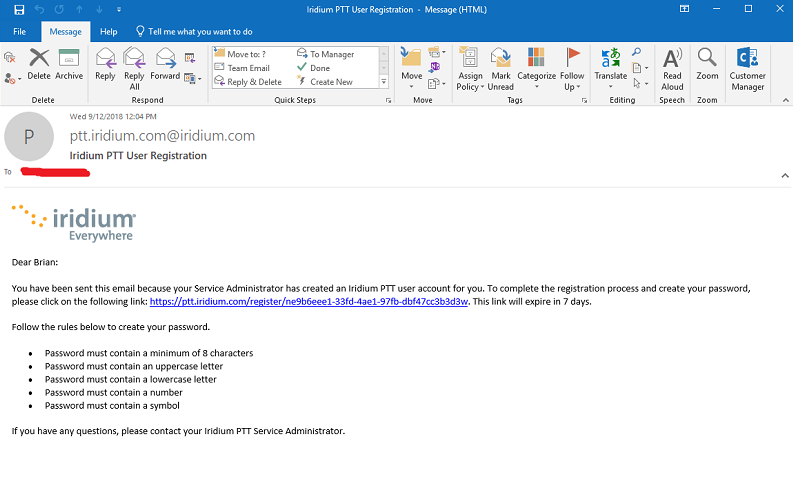Go to next item with down arrow
This screenshot has width=793, height=488.
pyautogui.click(x=99, y=10)
